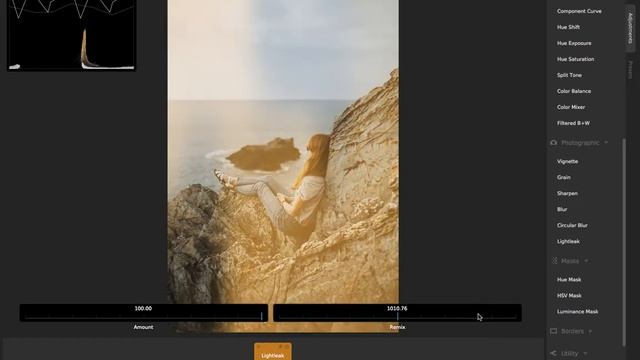Collapse the Masks section arrow
Viewport: 640px width, 360px height.
click(x=587, y=261)
